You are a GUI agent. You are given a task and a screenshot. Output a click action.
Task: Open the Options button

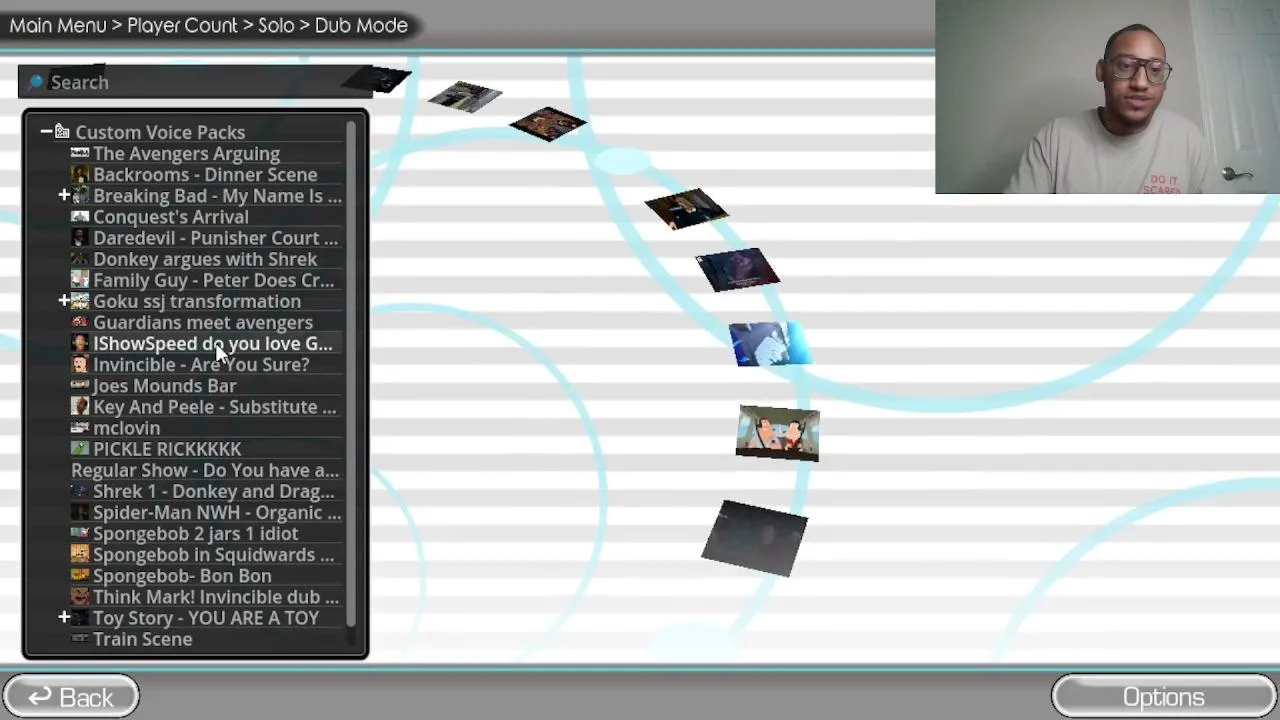coord(1164,697)
